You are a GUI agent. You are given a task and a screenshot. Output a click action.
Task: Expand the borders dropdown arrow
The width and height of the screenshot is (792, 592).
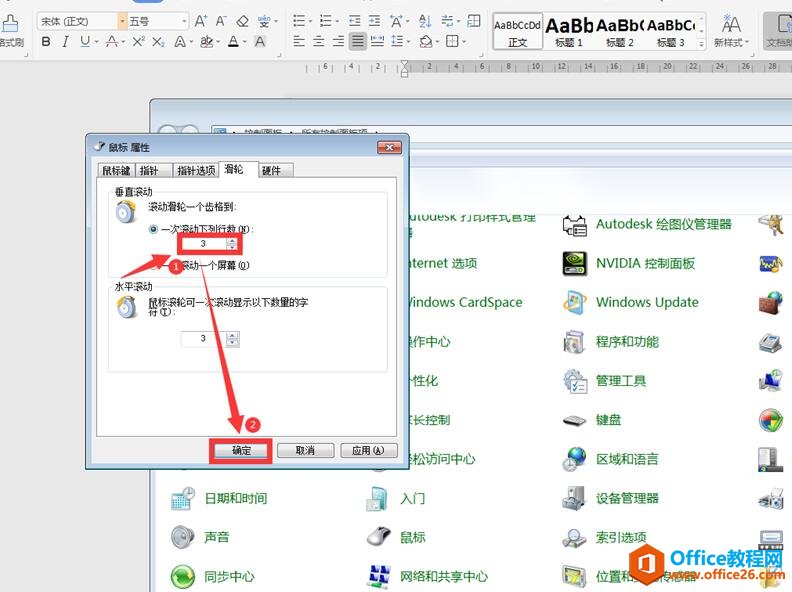pyautogui.click(x=463, y=41)
